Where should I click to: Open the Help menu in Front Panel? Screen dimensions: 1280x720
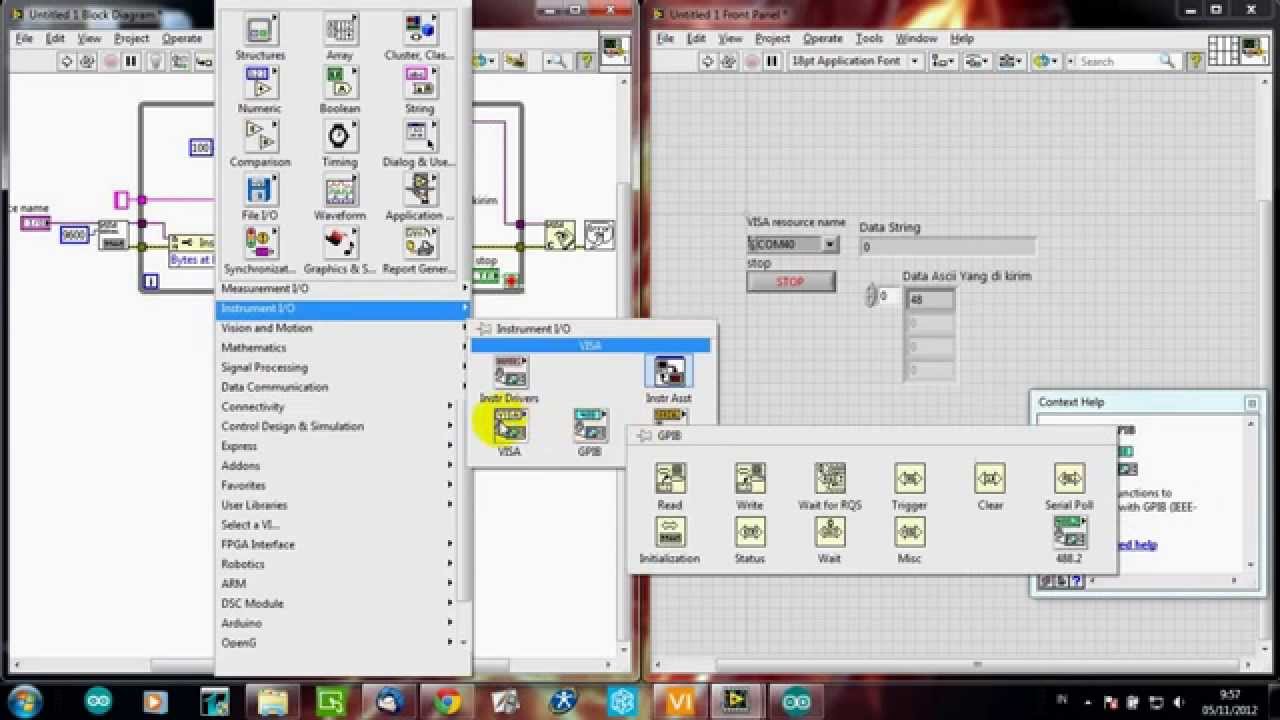(x=962, y=38)
